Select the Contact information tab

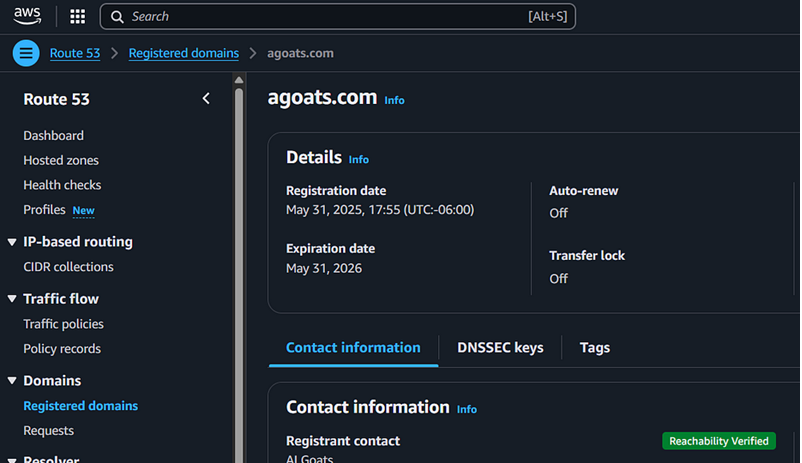[353, 348]
